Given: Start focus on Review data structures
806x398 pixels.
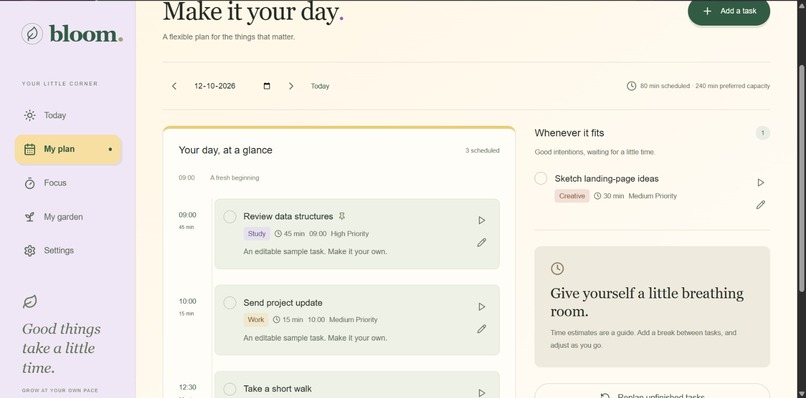Looking at the screenshot, I should click(482, 220).
